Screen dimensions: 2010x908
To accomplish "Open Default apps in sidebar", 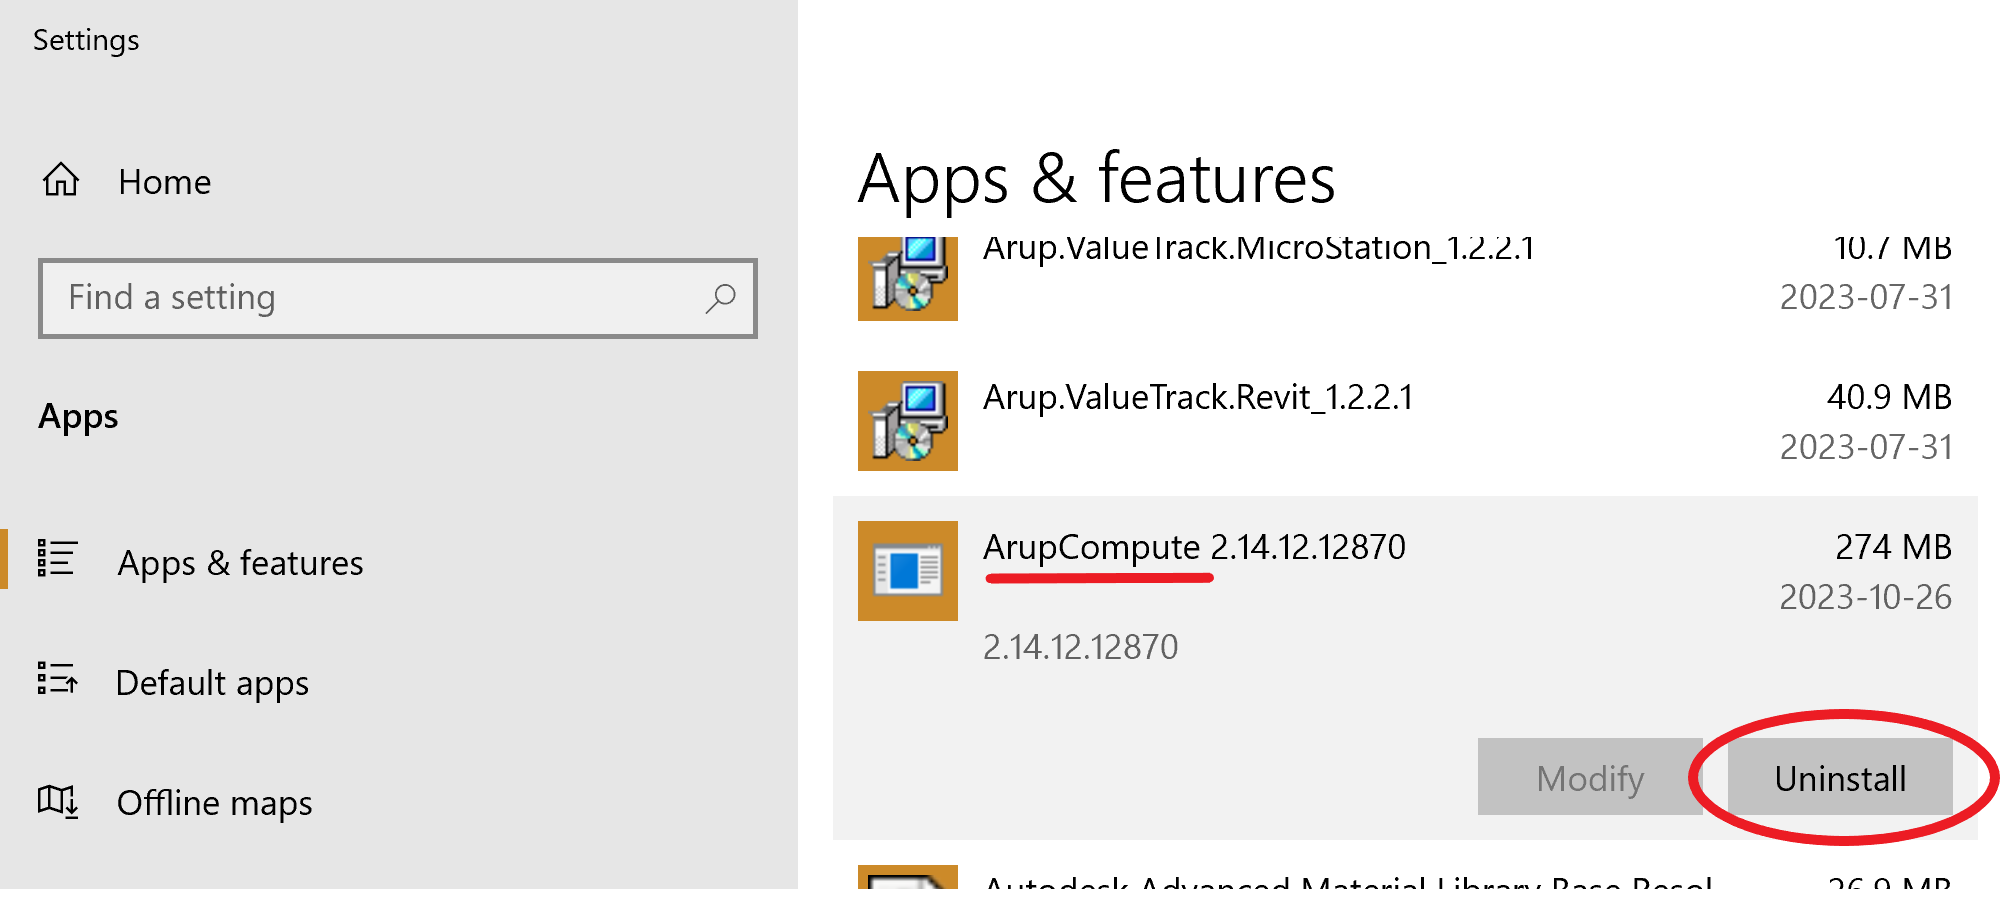I will click(x=212, y=683).
